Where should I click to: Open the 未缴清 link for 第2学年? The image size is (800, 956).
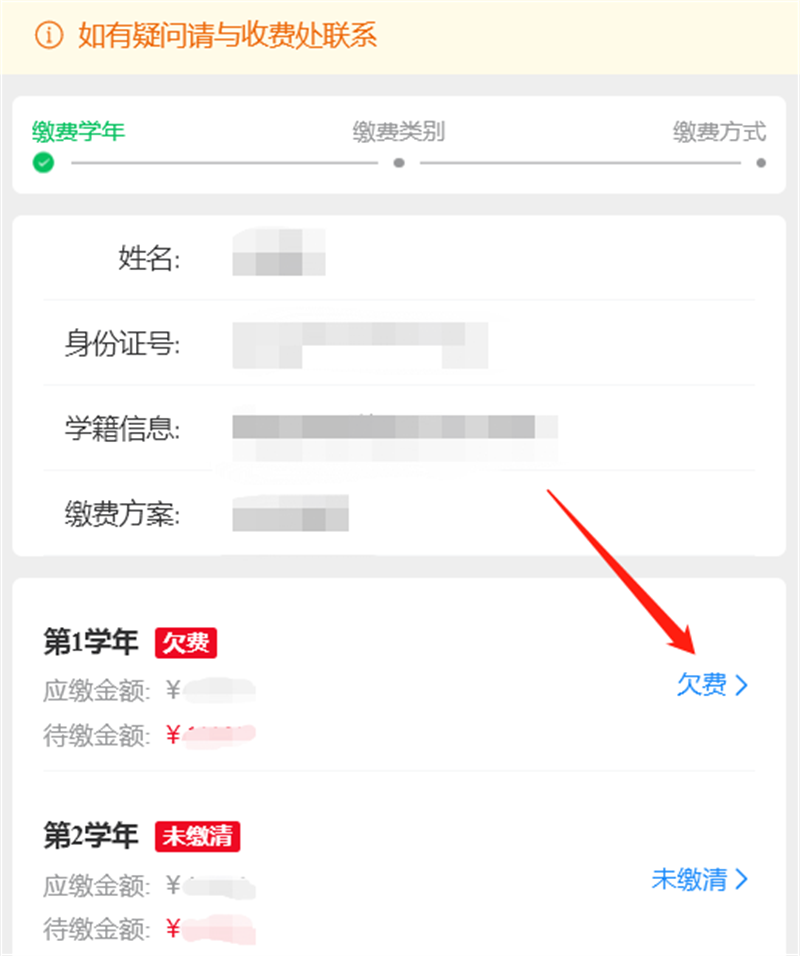click(700, 879)
